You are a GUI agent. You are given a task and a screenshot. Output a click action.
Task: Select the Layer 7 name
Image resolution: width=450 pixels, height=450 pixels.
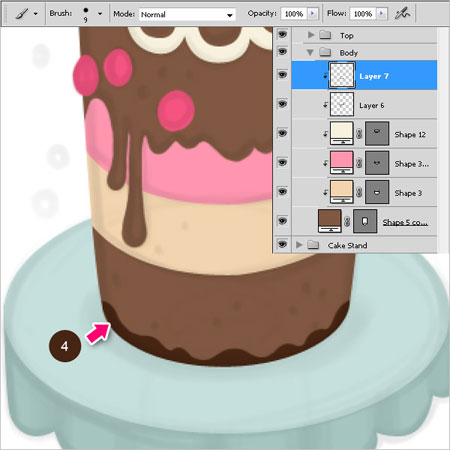374,76
